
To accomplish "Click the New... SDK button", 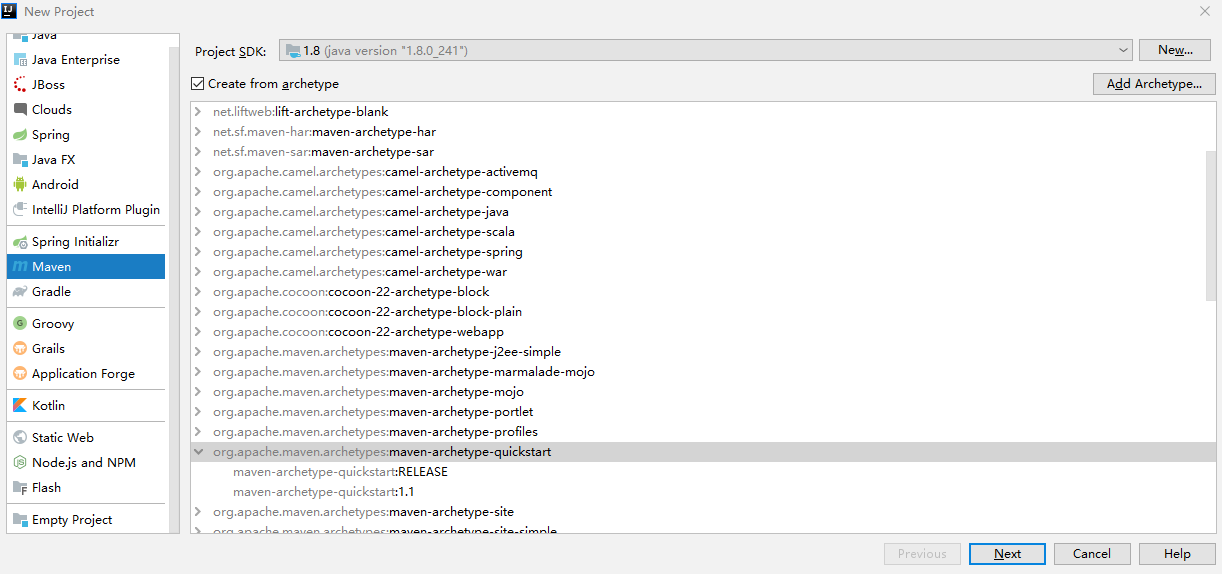I will (x=1175, y=50).
